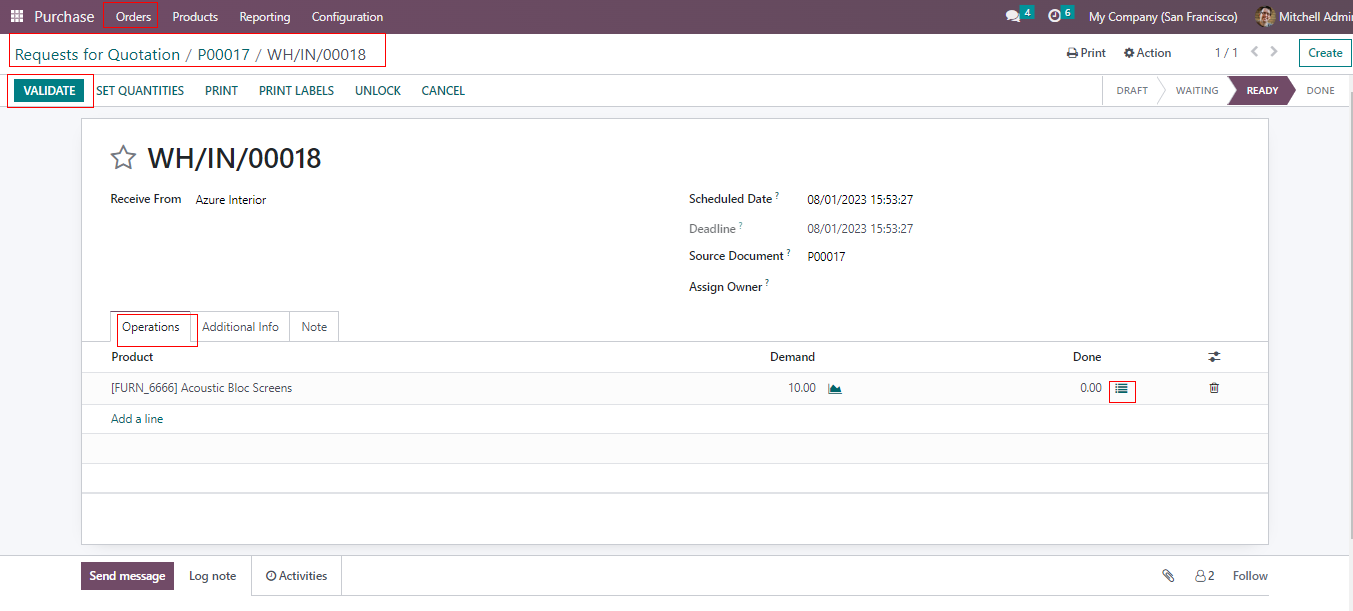The image size is (1353, 611).
Task: Go to the previous record arrow
Action: tap(1255, 52)
